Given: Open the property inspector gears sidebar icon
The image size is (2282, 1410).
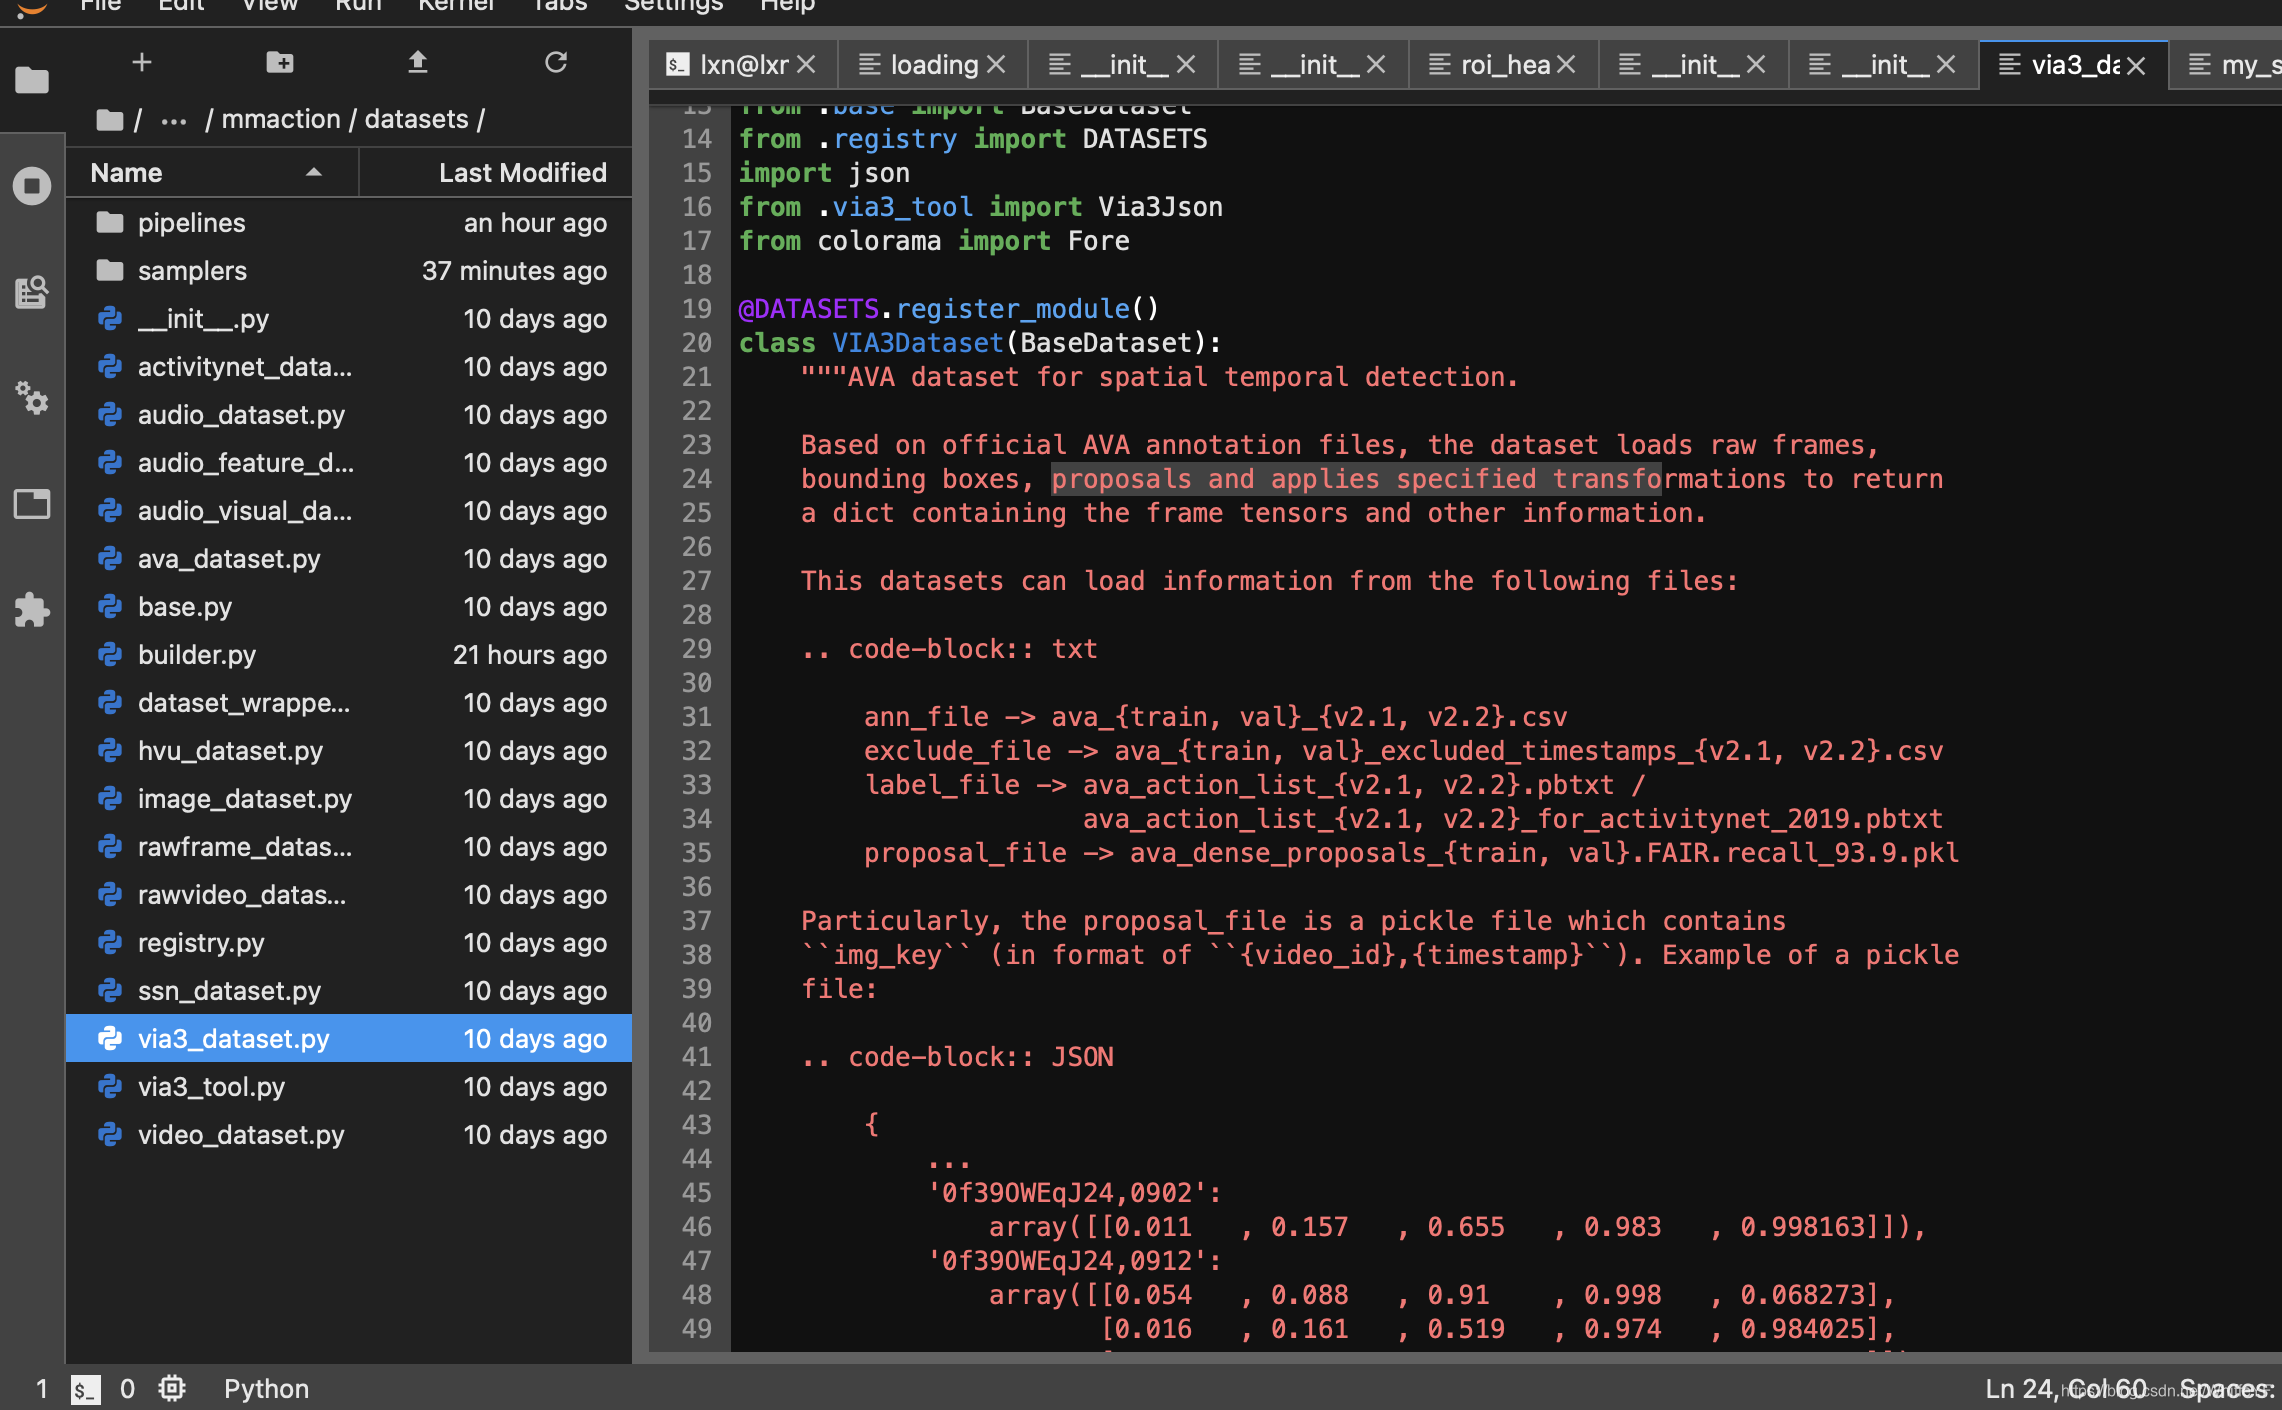Looking at the screenshot, I should [x=32, y=398].
